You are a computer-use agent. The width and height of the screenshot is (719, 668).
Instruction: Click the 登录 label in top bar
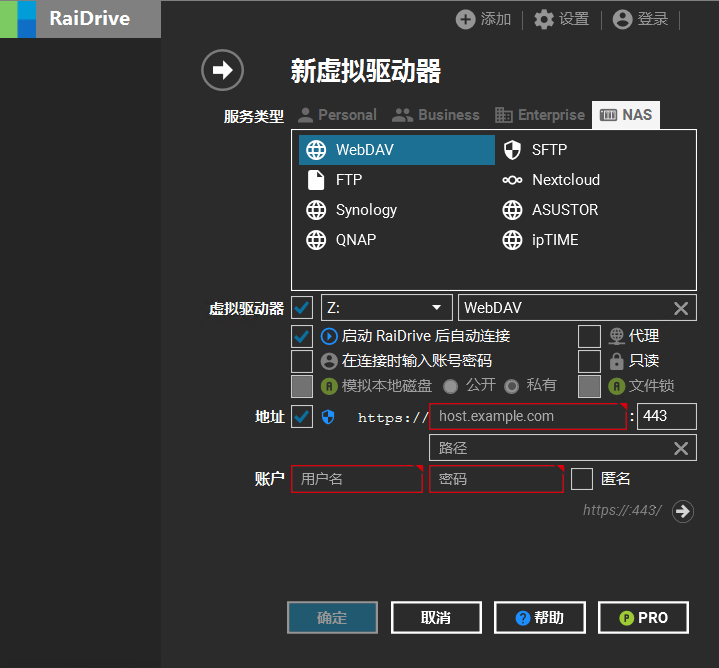point(653,19)
